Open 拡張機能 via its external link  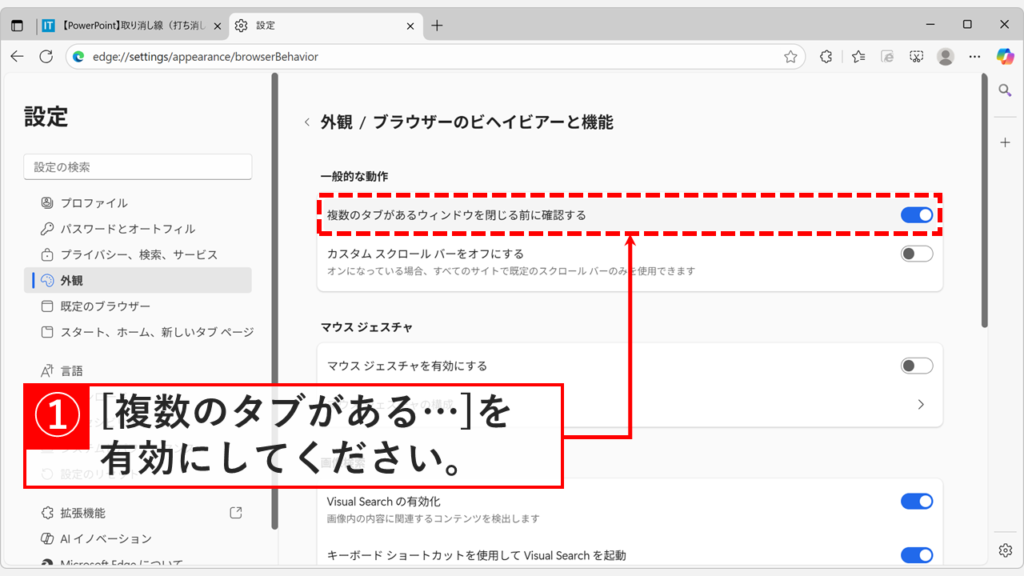coord(233,511)
